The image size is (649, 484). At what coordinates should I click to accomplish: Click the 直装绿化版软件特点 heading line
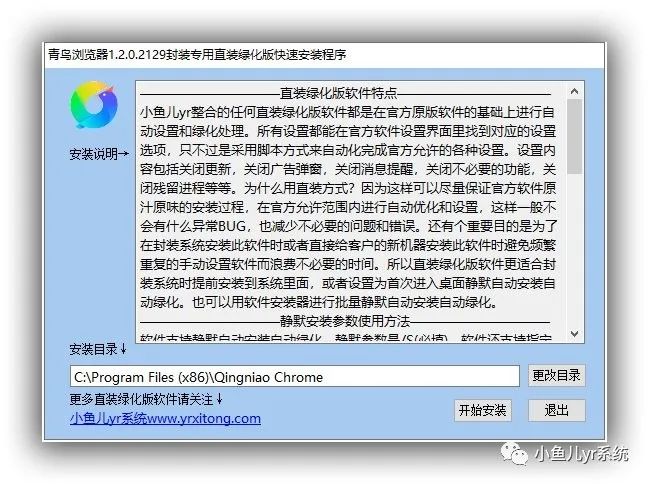pyautogui.click(x=345, y=93)
